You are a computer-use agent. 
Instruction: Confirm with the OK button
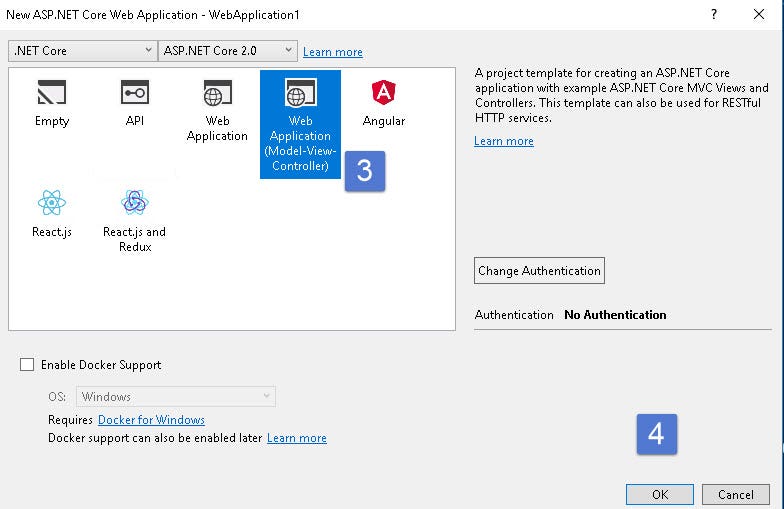point(660,494)
